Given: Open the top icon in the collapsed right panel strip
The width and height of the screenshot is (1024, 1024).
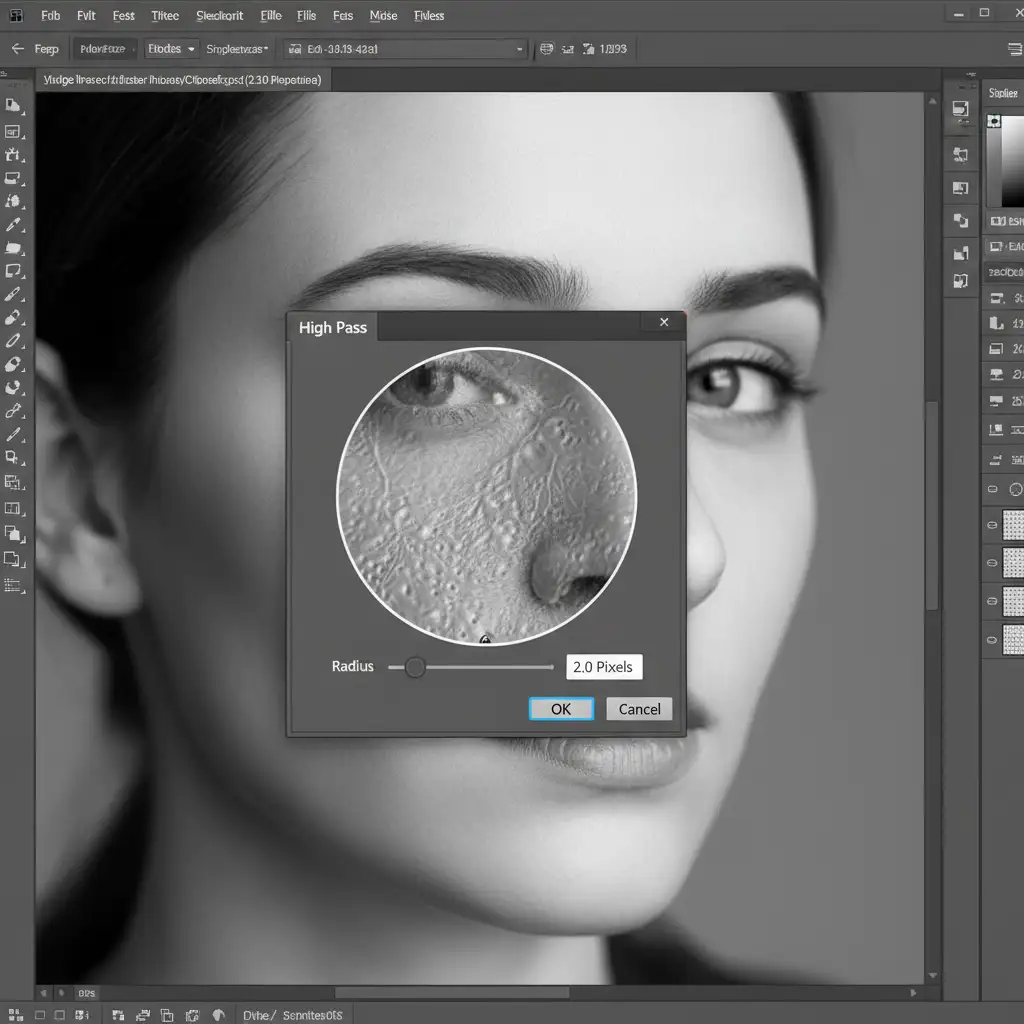Looking at the screenshot, I should pos(960,110).
